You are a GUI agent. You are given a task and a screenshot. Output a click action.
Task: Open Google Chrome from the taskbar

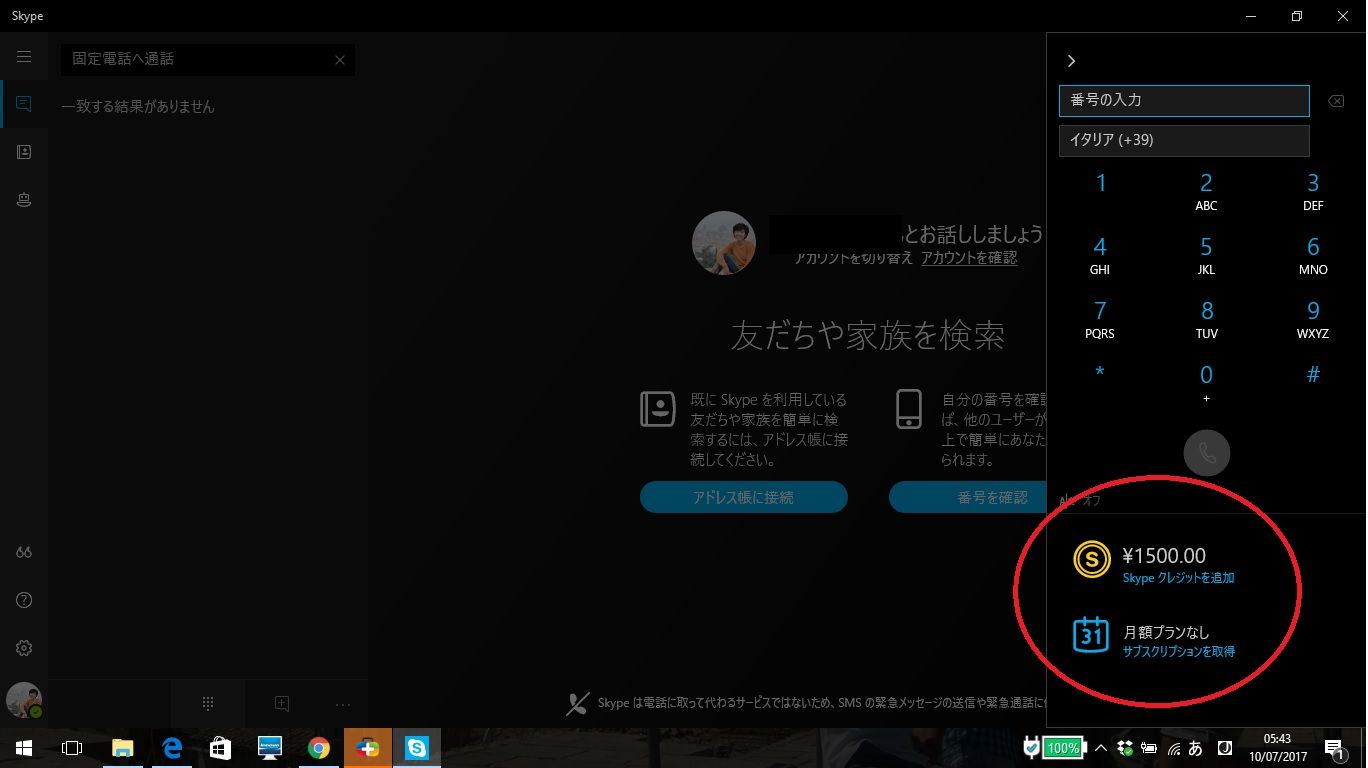[x=319, y=748]
